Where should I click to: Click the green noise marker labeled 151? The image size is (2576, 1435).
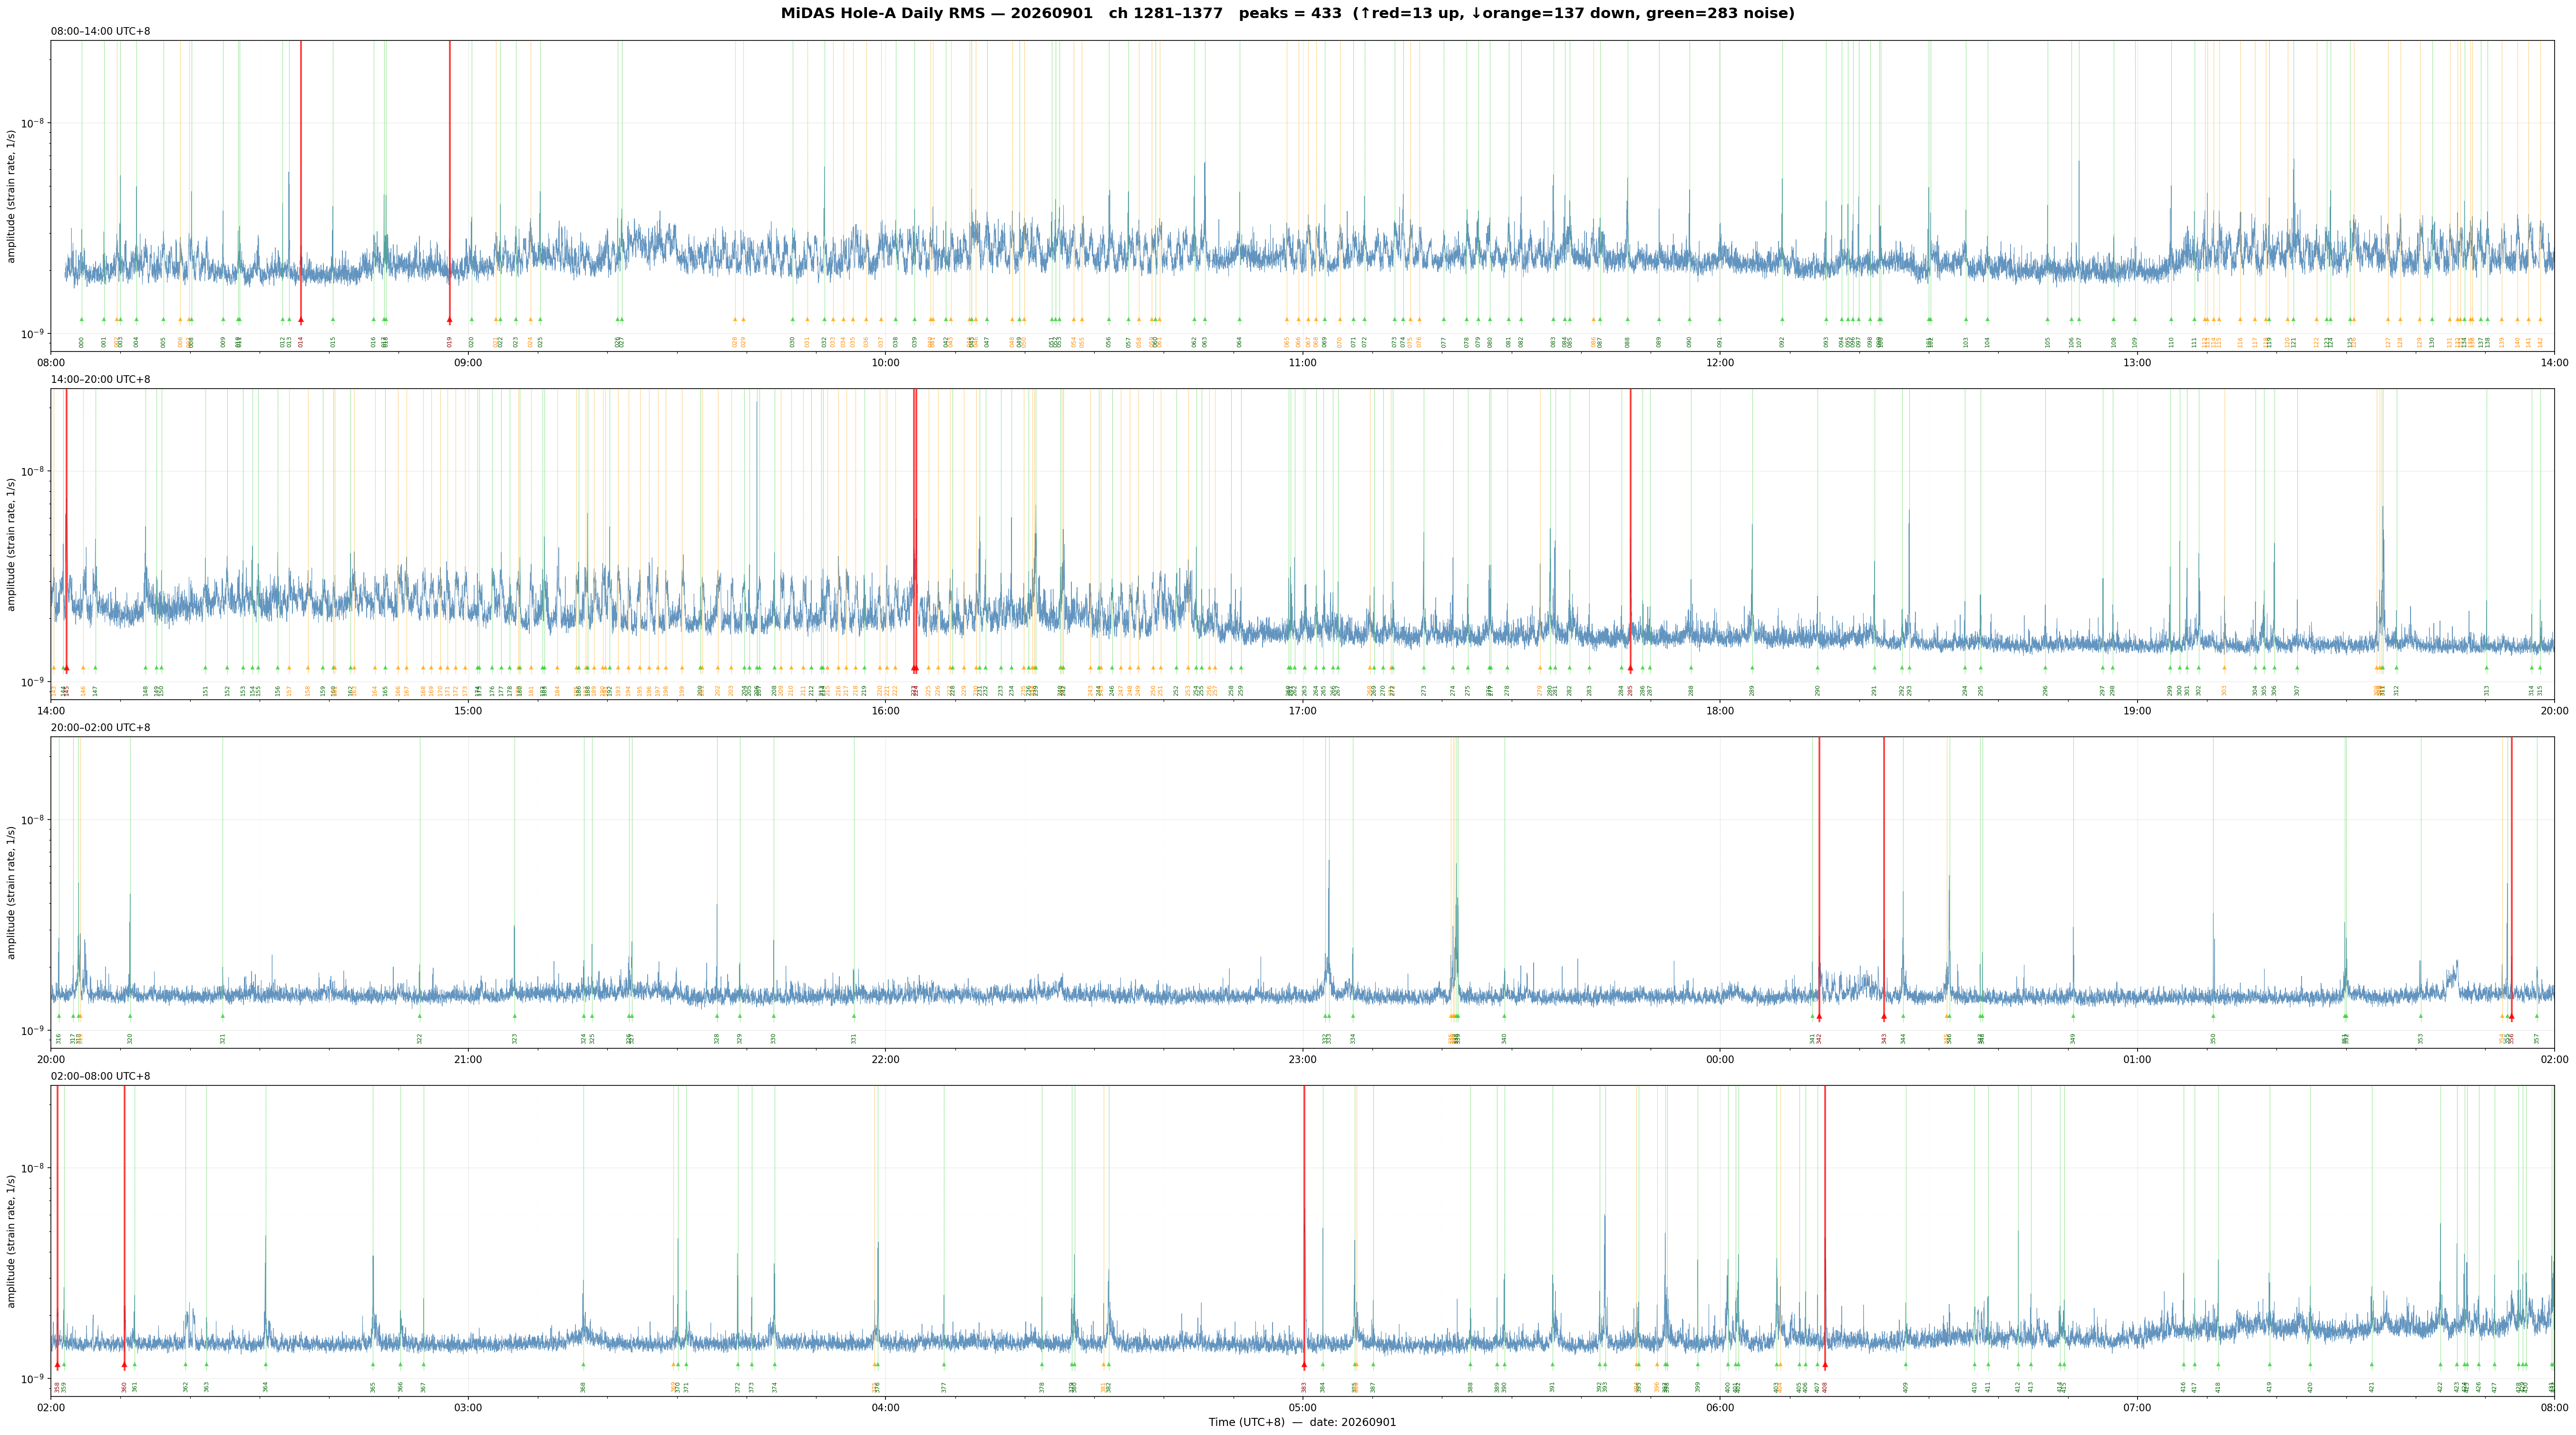[x=206, y=668]
